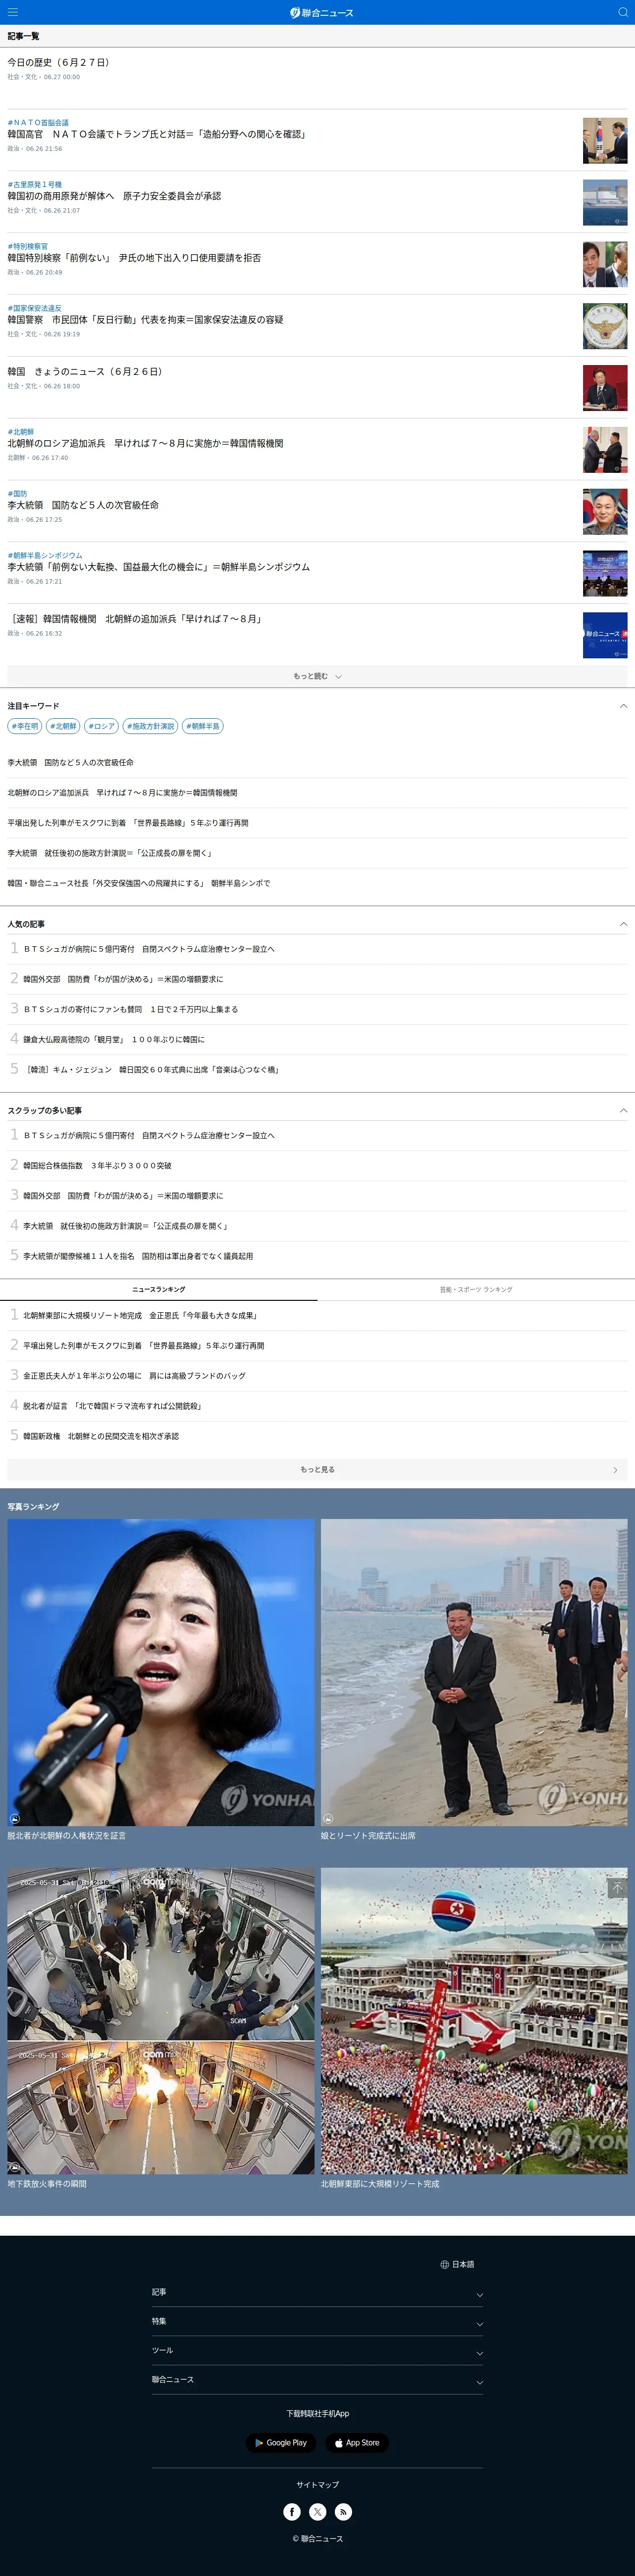Open the X (Twitter) icon in footer
This screenshot has width=635, height=2576.
318,2511
